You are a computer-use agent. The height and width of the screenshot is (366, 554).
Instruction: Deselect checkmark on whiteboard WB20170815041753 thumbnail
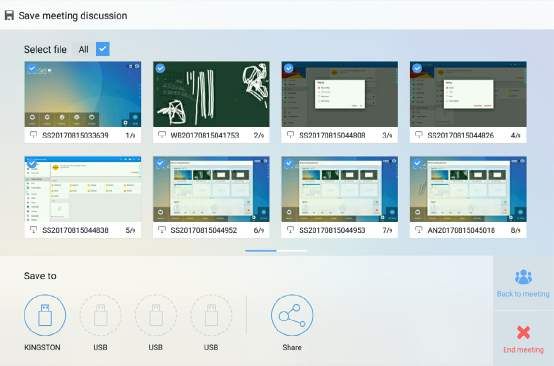[x=160, y=68]
